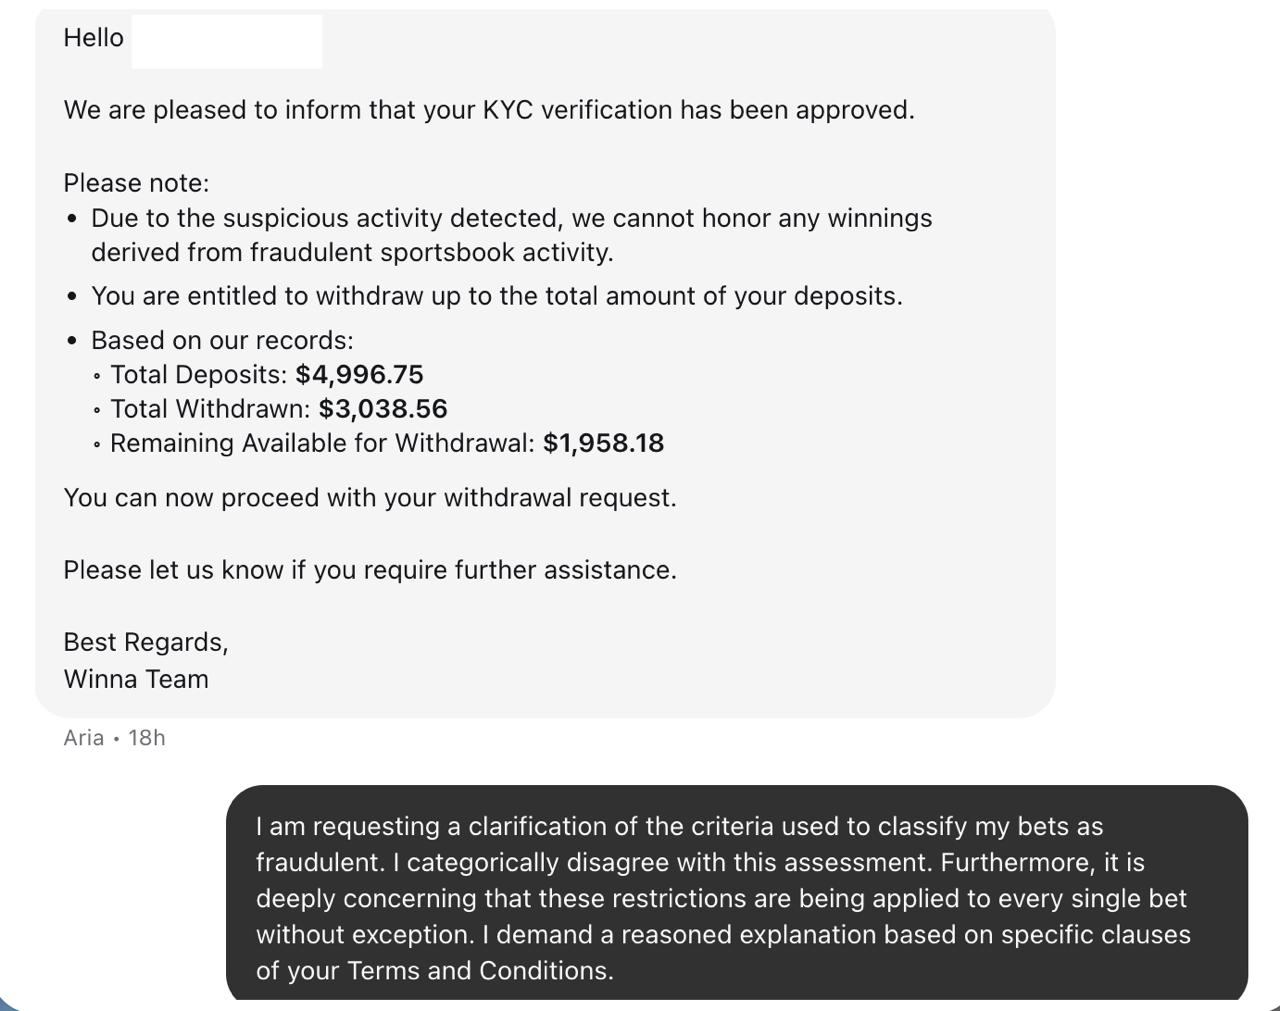Click the "Based on our records:" bullet
Screen dimensions: 1280x1011
(x=222, y=341)
